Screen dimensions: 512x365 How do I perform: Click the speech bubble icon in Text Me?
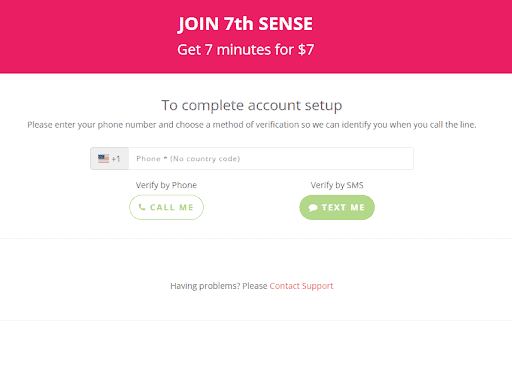pos(313,208)
